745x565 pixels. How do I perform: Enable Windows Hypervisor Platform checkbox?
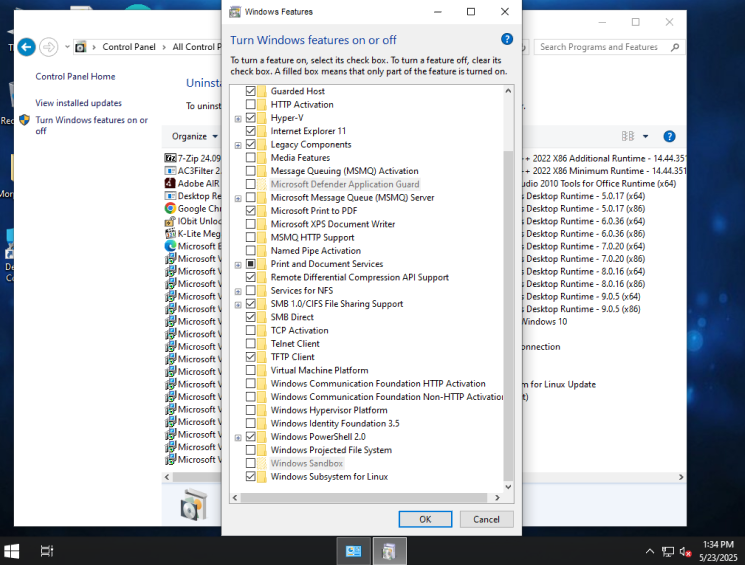(x=250, y=410)
